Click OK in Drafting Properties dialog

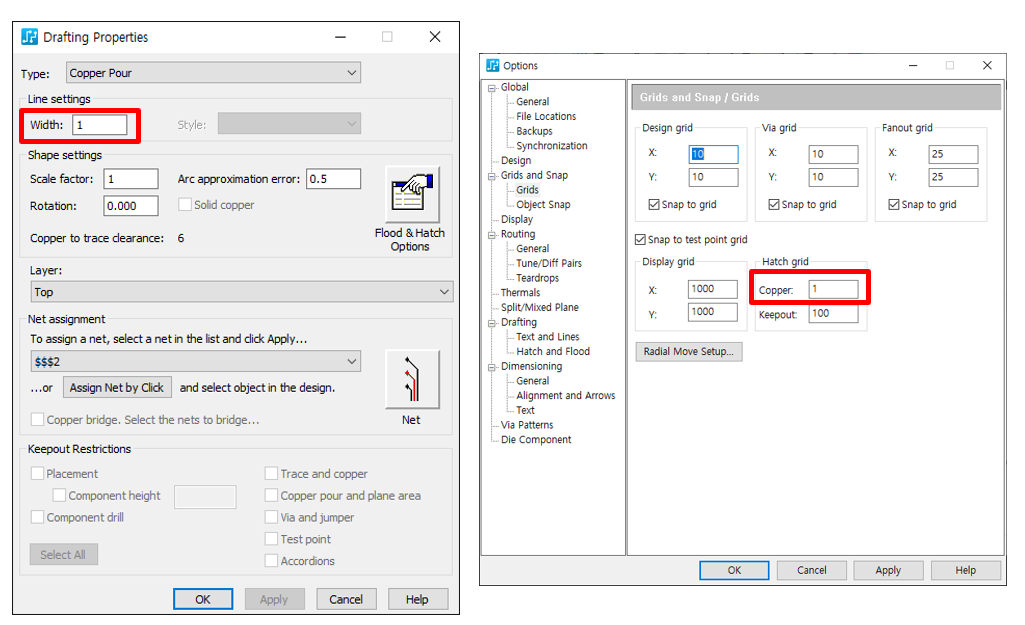point(203,599)
